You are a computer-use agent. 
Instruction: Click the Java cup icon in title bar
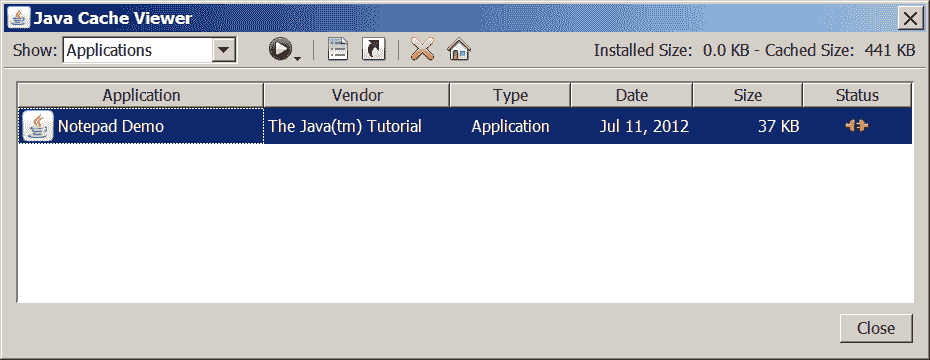point(20,18)
